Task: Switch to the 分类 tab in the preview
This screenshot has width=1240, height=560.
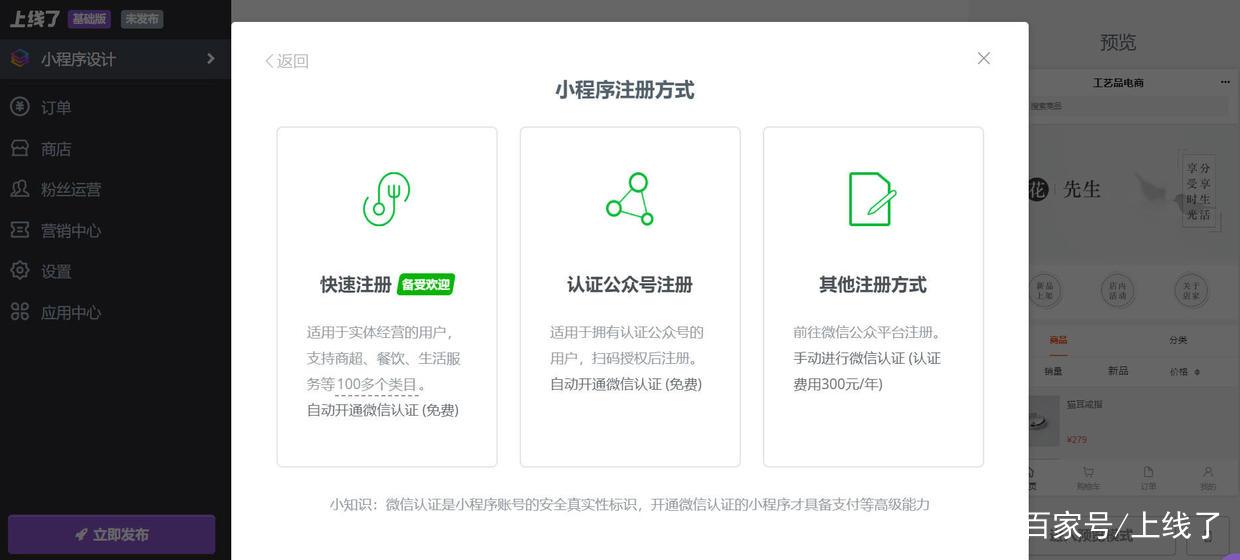Action: point(1178,340)
